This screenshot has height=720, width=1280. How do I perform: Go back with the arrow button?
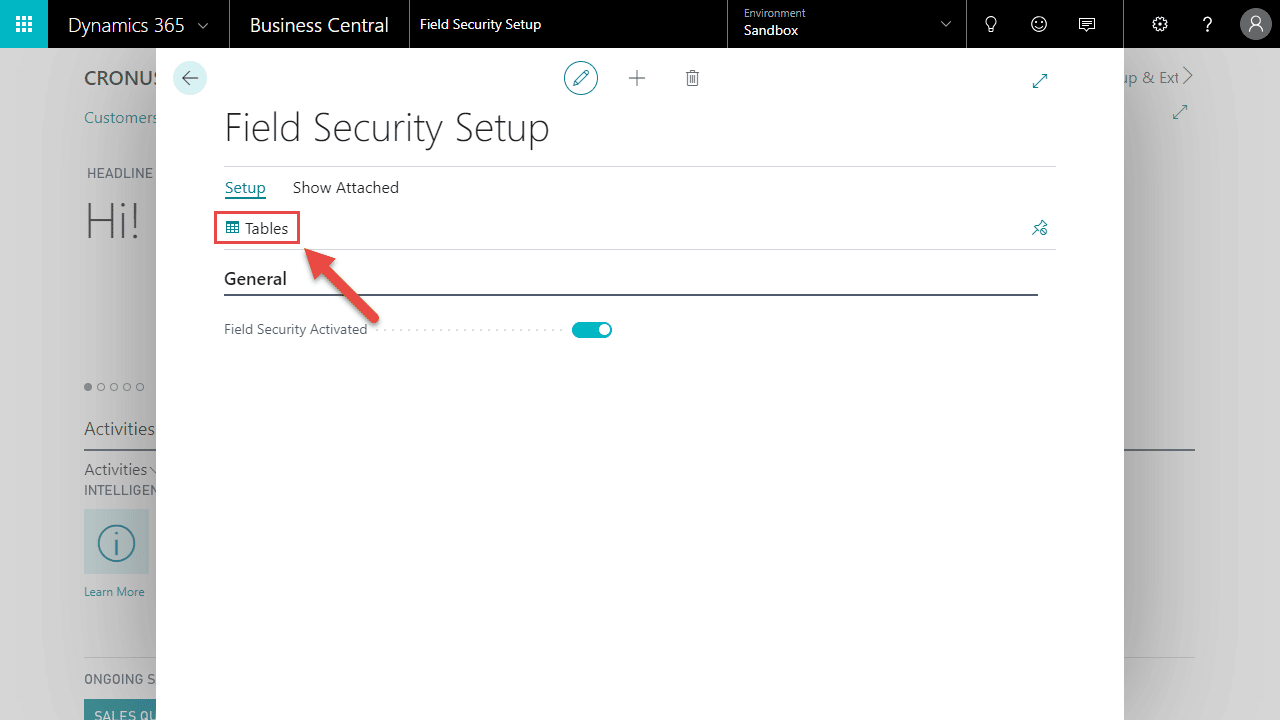(x=190, y=78)
